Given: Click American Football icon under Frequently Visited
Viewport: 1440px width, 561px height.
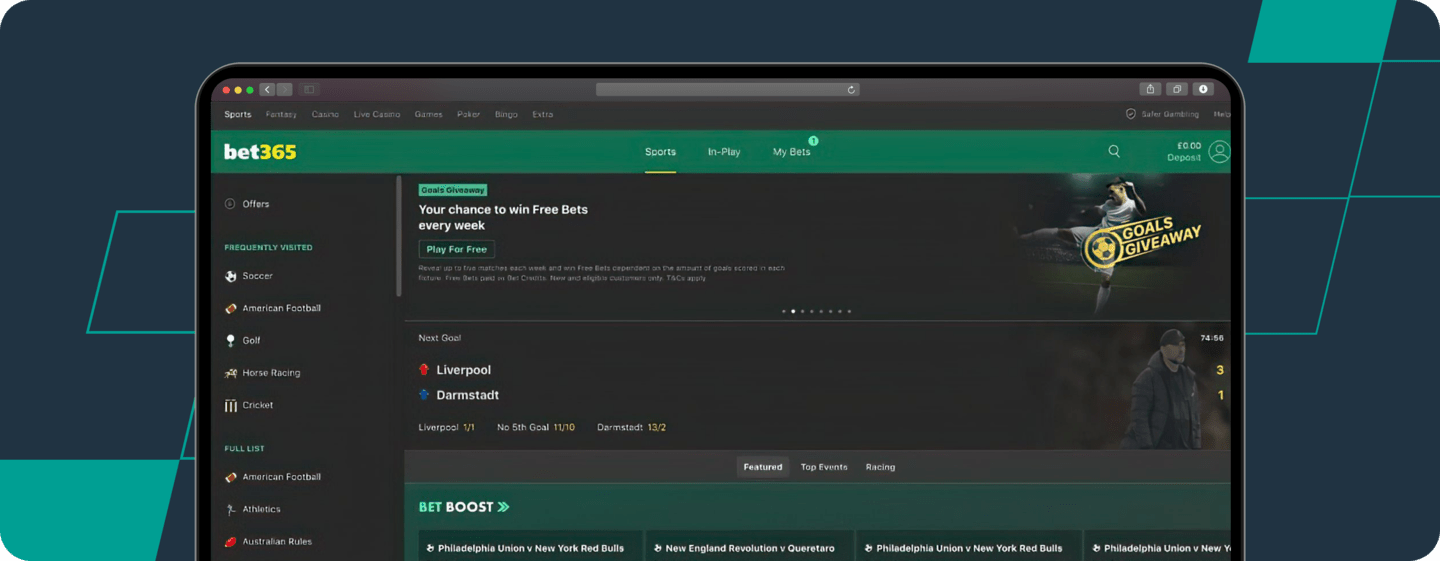Looking at the screenshot, I should pyautogui.click(x=231, y=309).
